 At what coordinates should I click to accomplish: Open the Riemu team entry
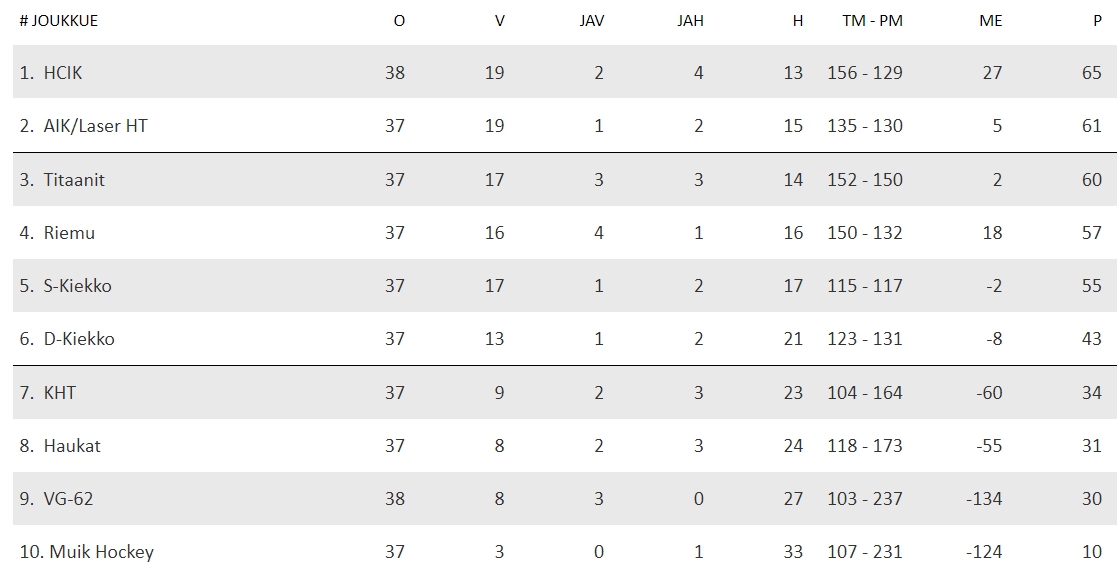(69, 233)
